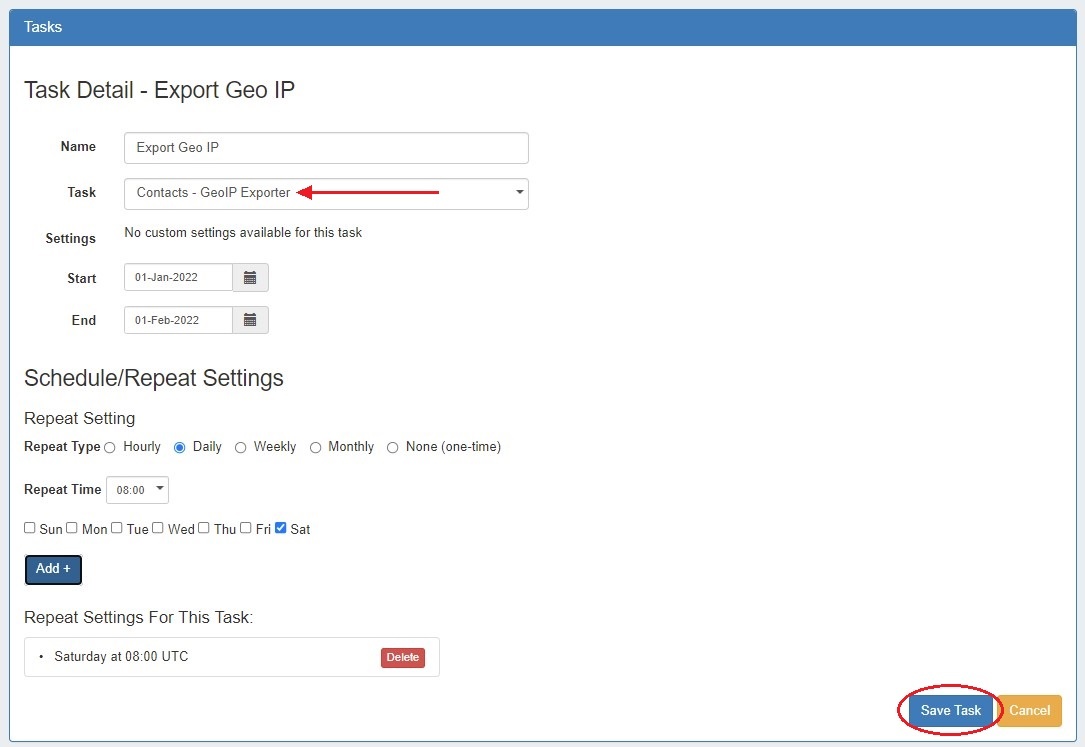
Task: Click into the Name text field
Action: [326, 148]
